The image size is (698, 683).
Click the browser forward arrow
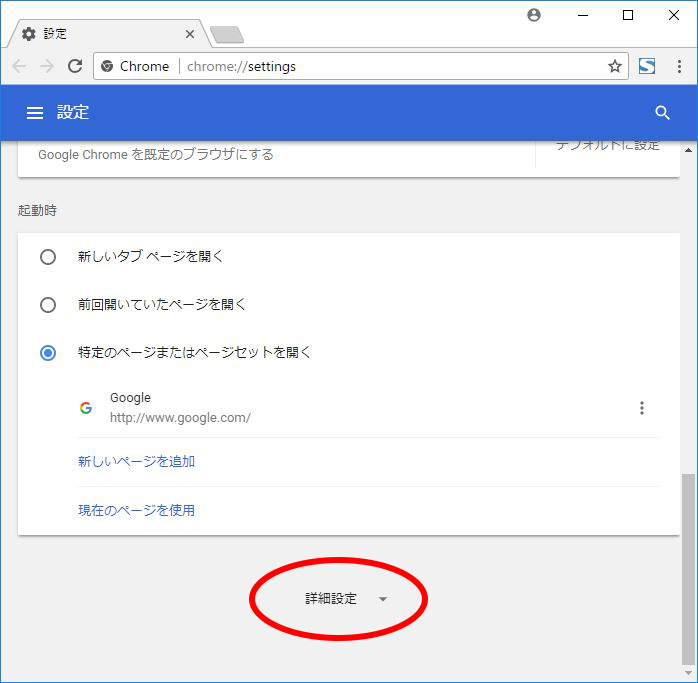click(x=47, y=66)
